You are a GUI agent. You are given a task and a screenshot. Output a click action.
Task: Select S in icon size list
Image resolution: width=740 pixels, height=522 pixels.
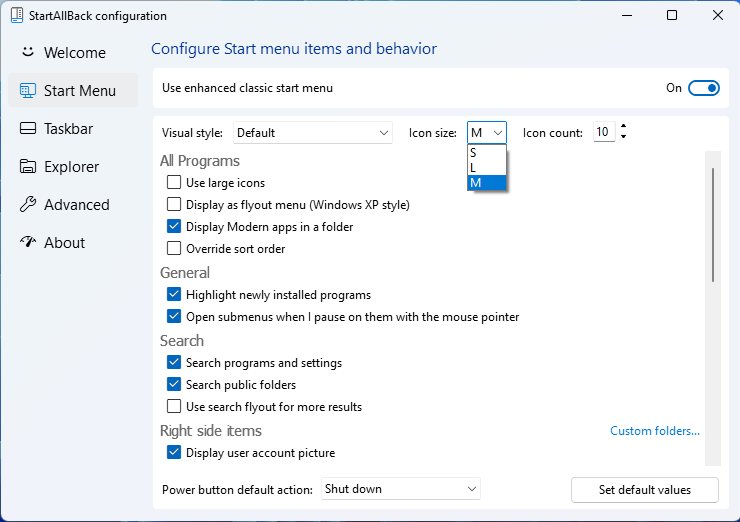[487, 152]
